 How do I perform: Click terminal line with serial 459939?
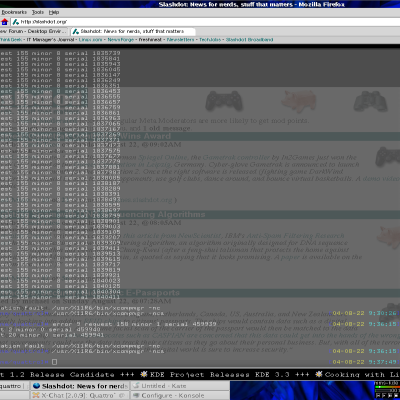pos(108,324)
